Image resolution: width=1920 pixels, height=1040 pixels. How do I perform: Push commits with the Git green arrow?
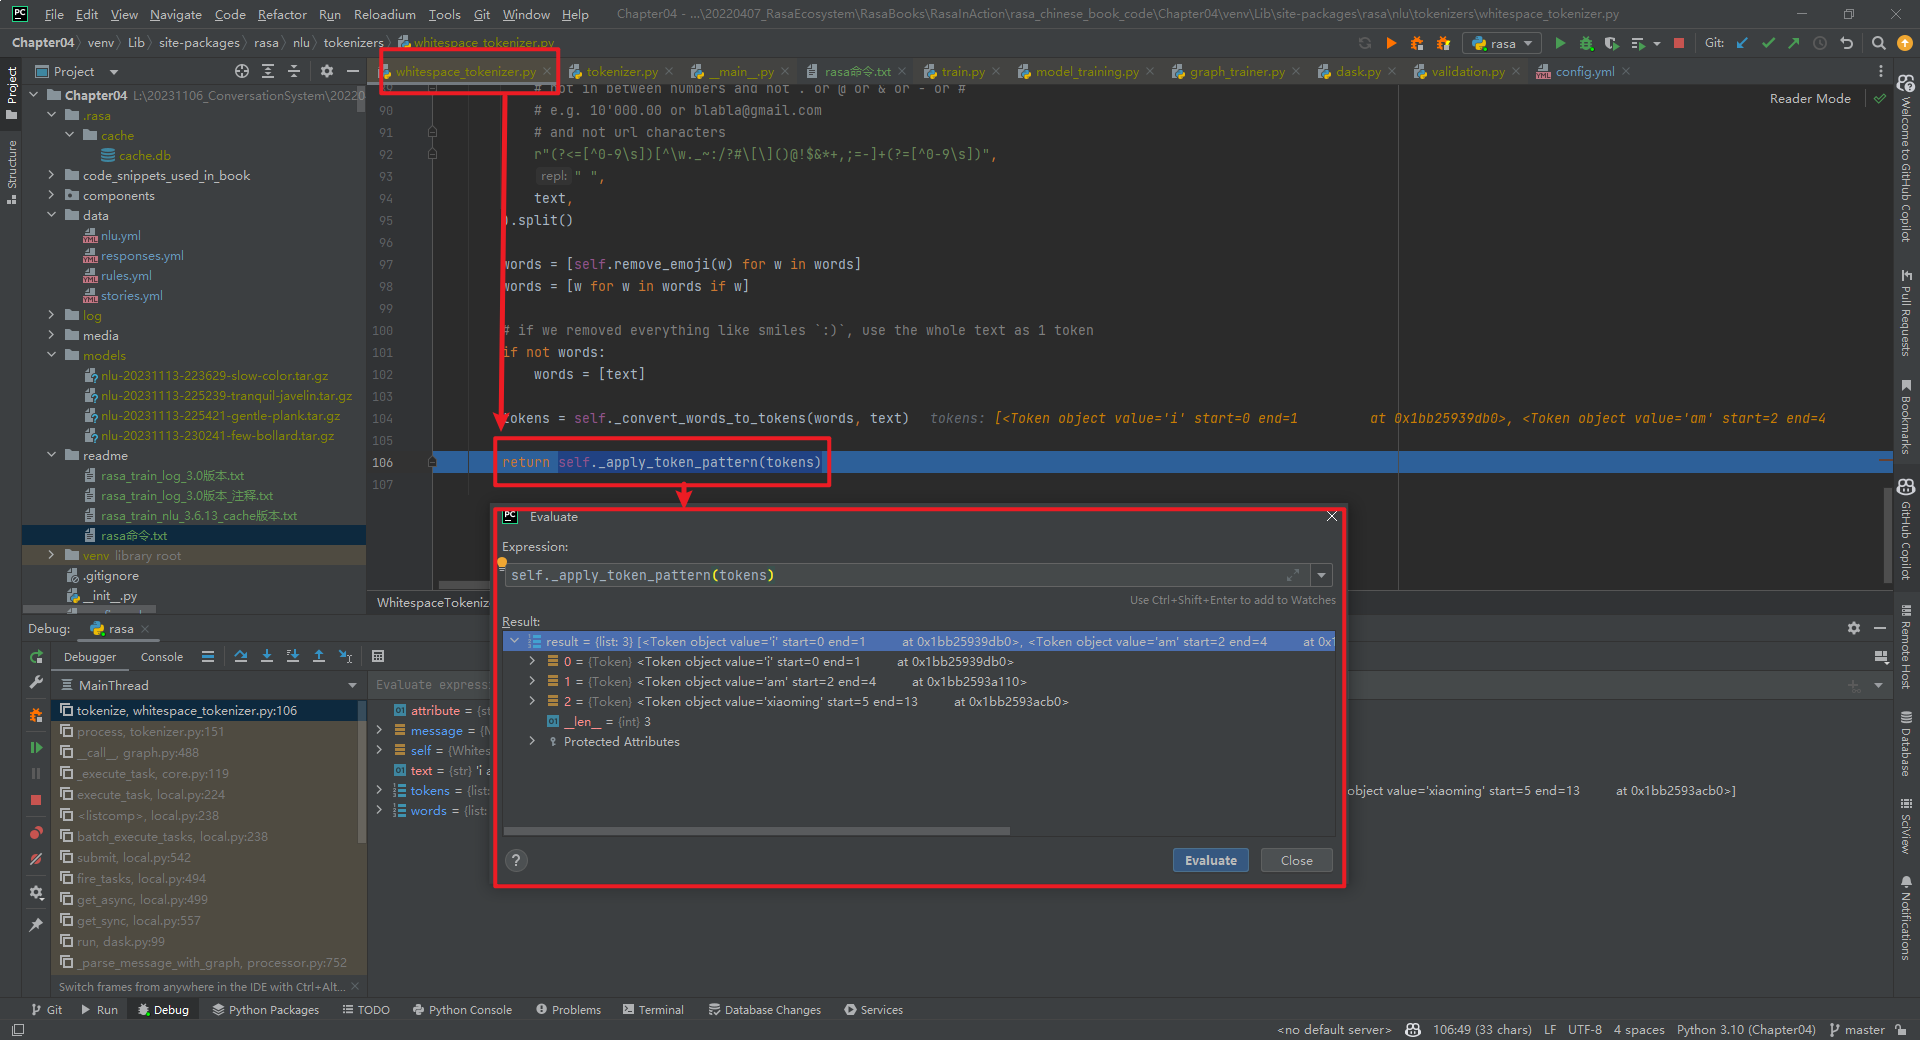coord(1794,43)
